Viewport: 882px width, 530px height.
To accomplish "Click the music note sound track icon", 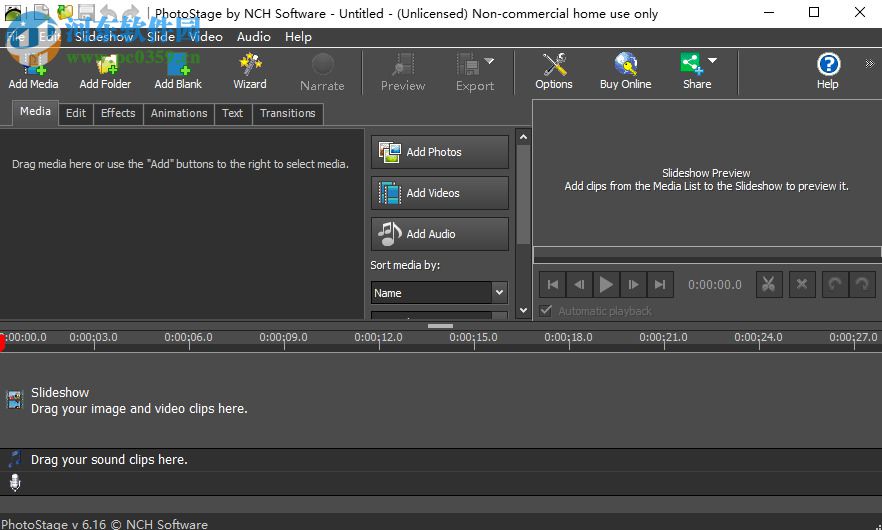I will coord(15,459).
